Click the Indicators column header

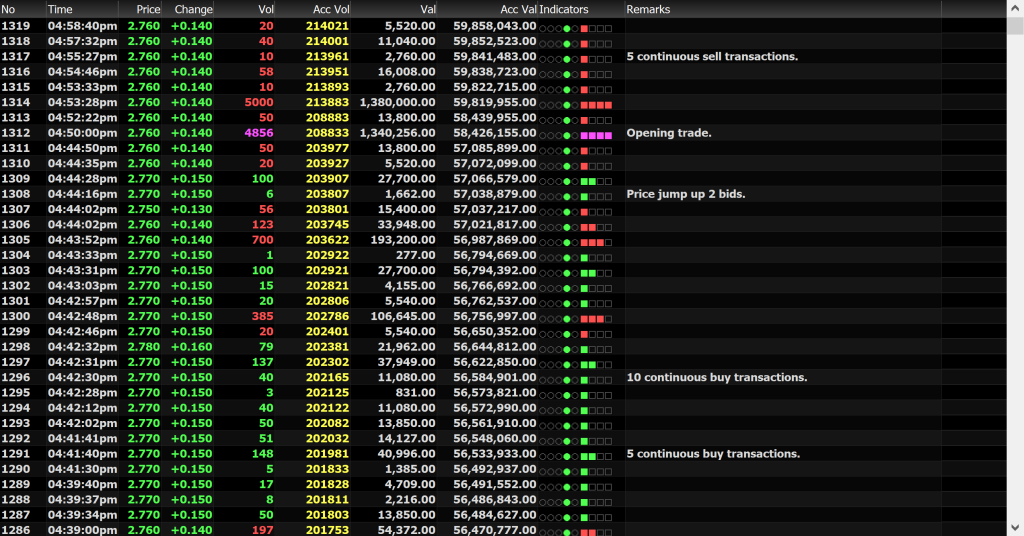(x=564, y=9)
